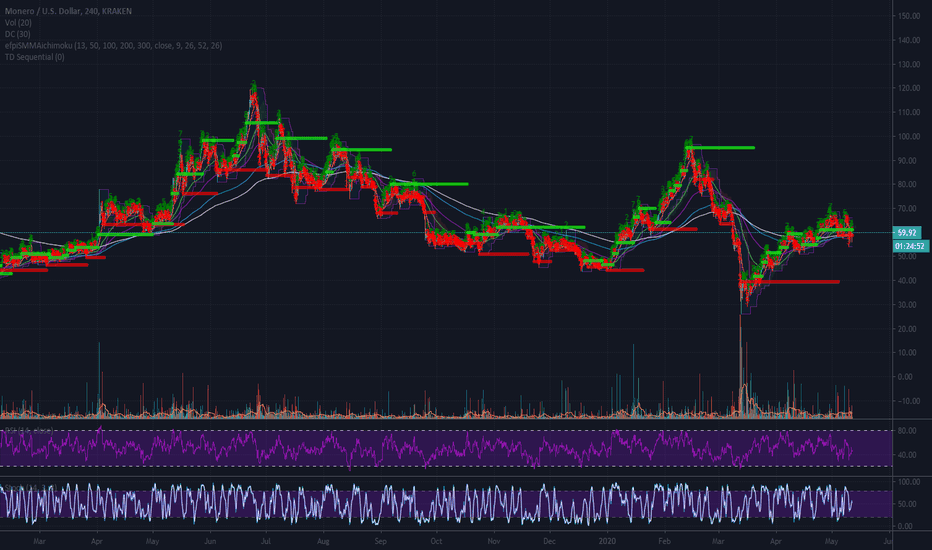
Task: Select the TD Sequential (0) indicator label
Action: click(34, 57)
